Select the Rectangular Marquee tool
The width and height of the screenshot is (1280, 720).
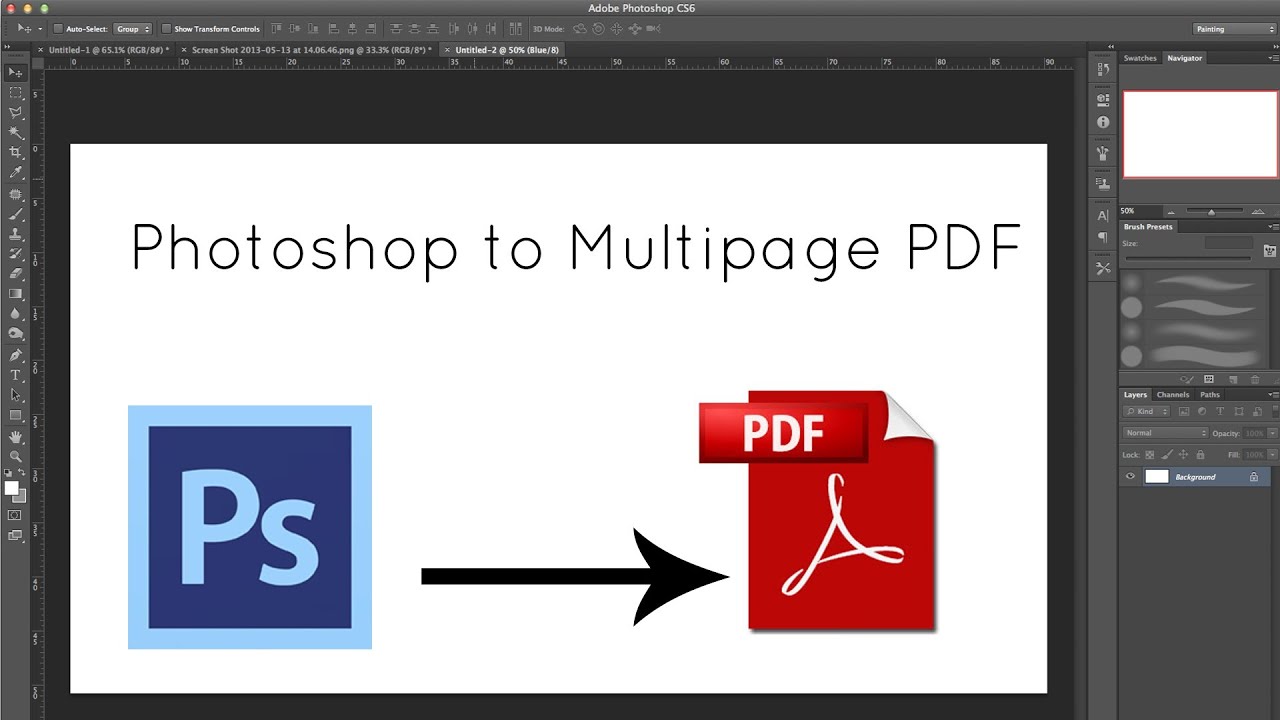(15, 92)
